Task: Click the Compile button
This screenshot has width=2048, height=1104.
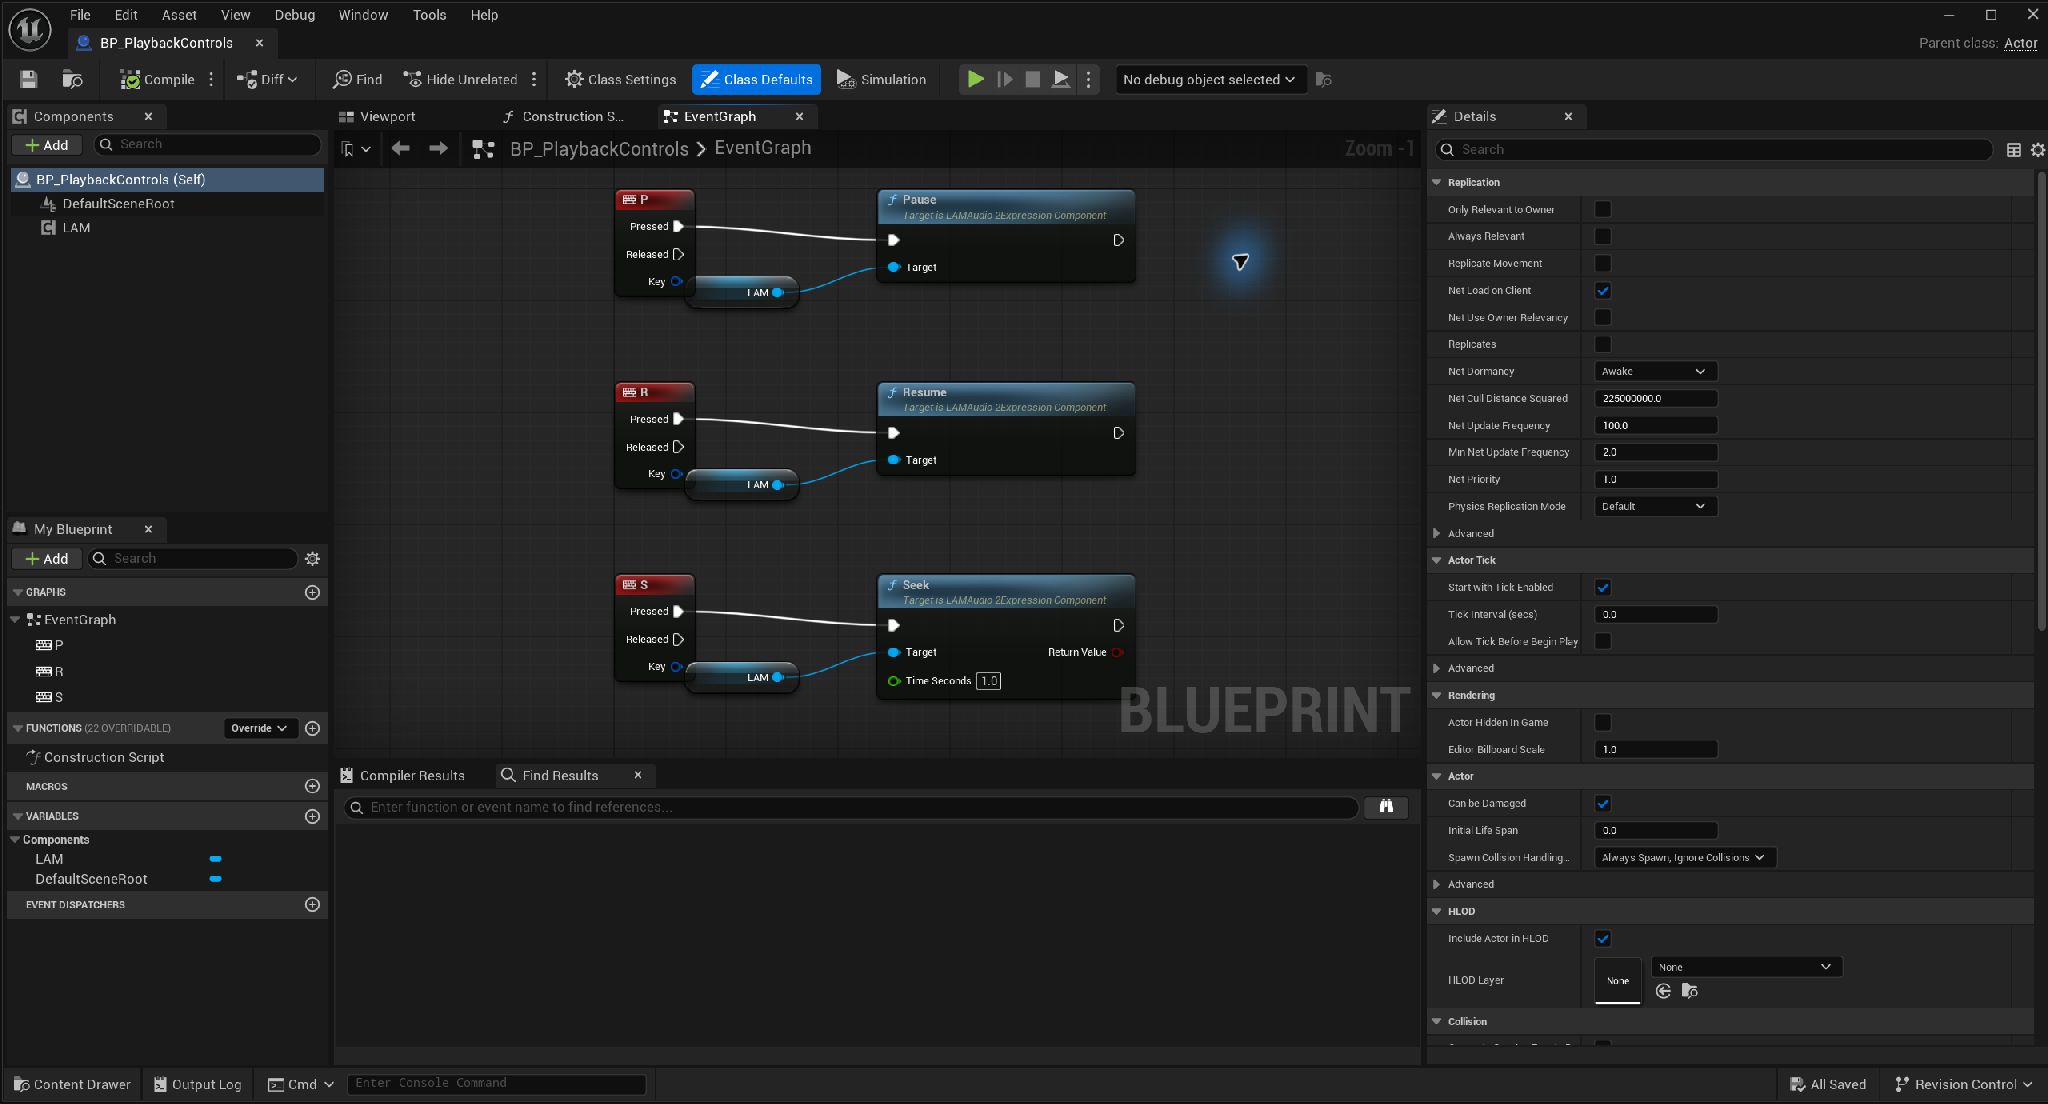Action: click(157, 79)
